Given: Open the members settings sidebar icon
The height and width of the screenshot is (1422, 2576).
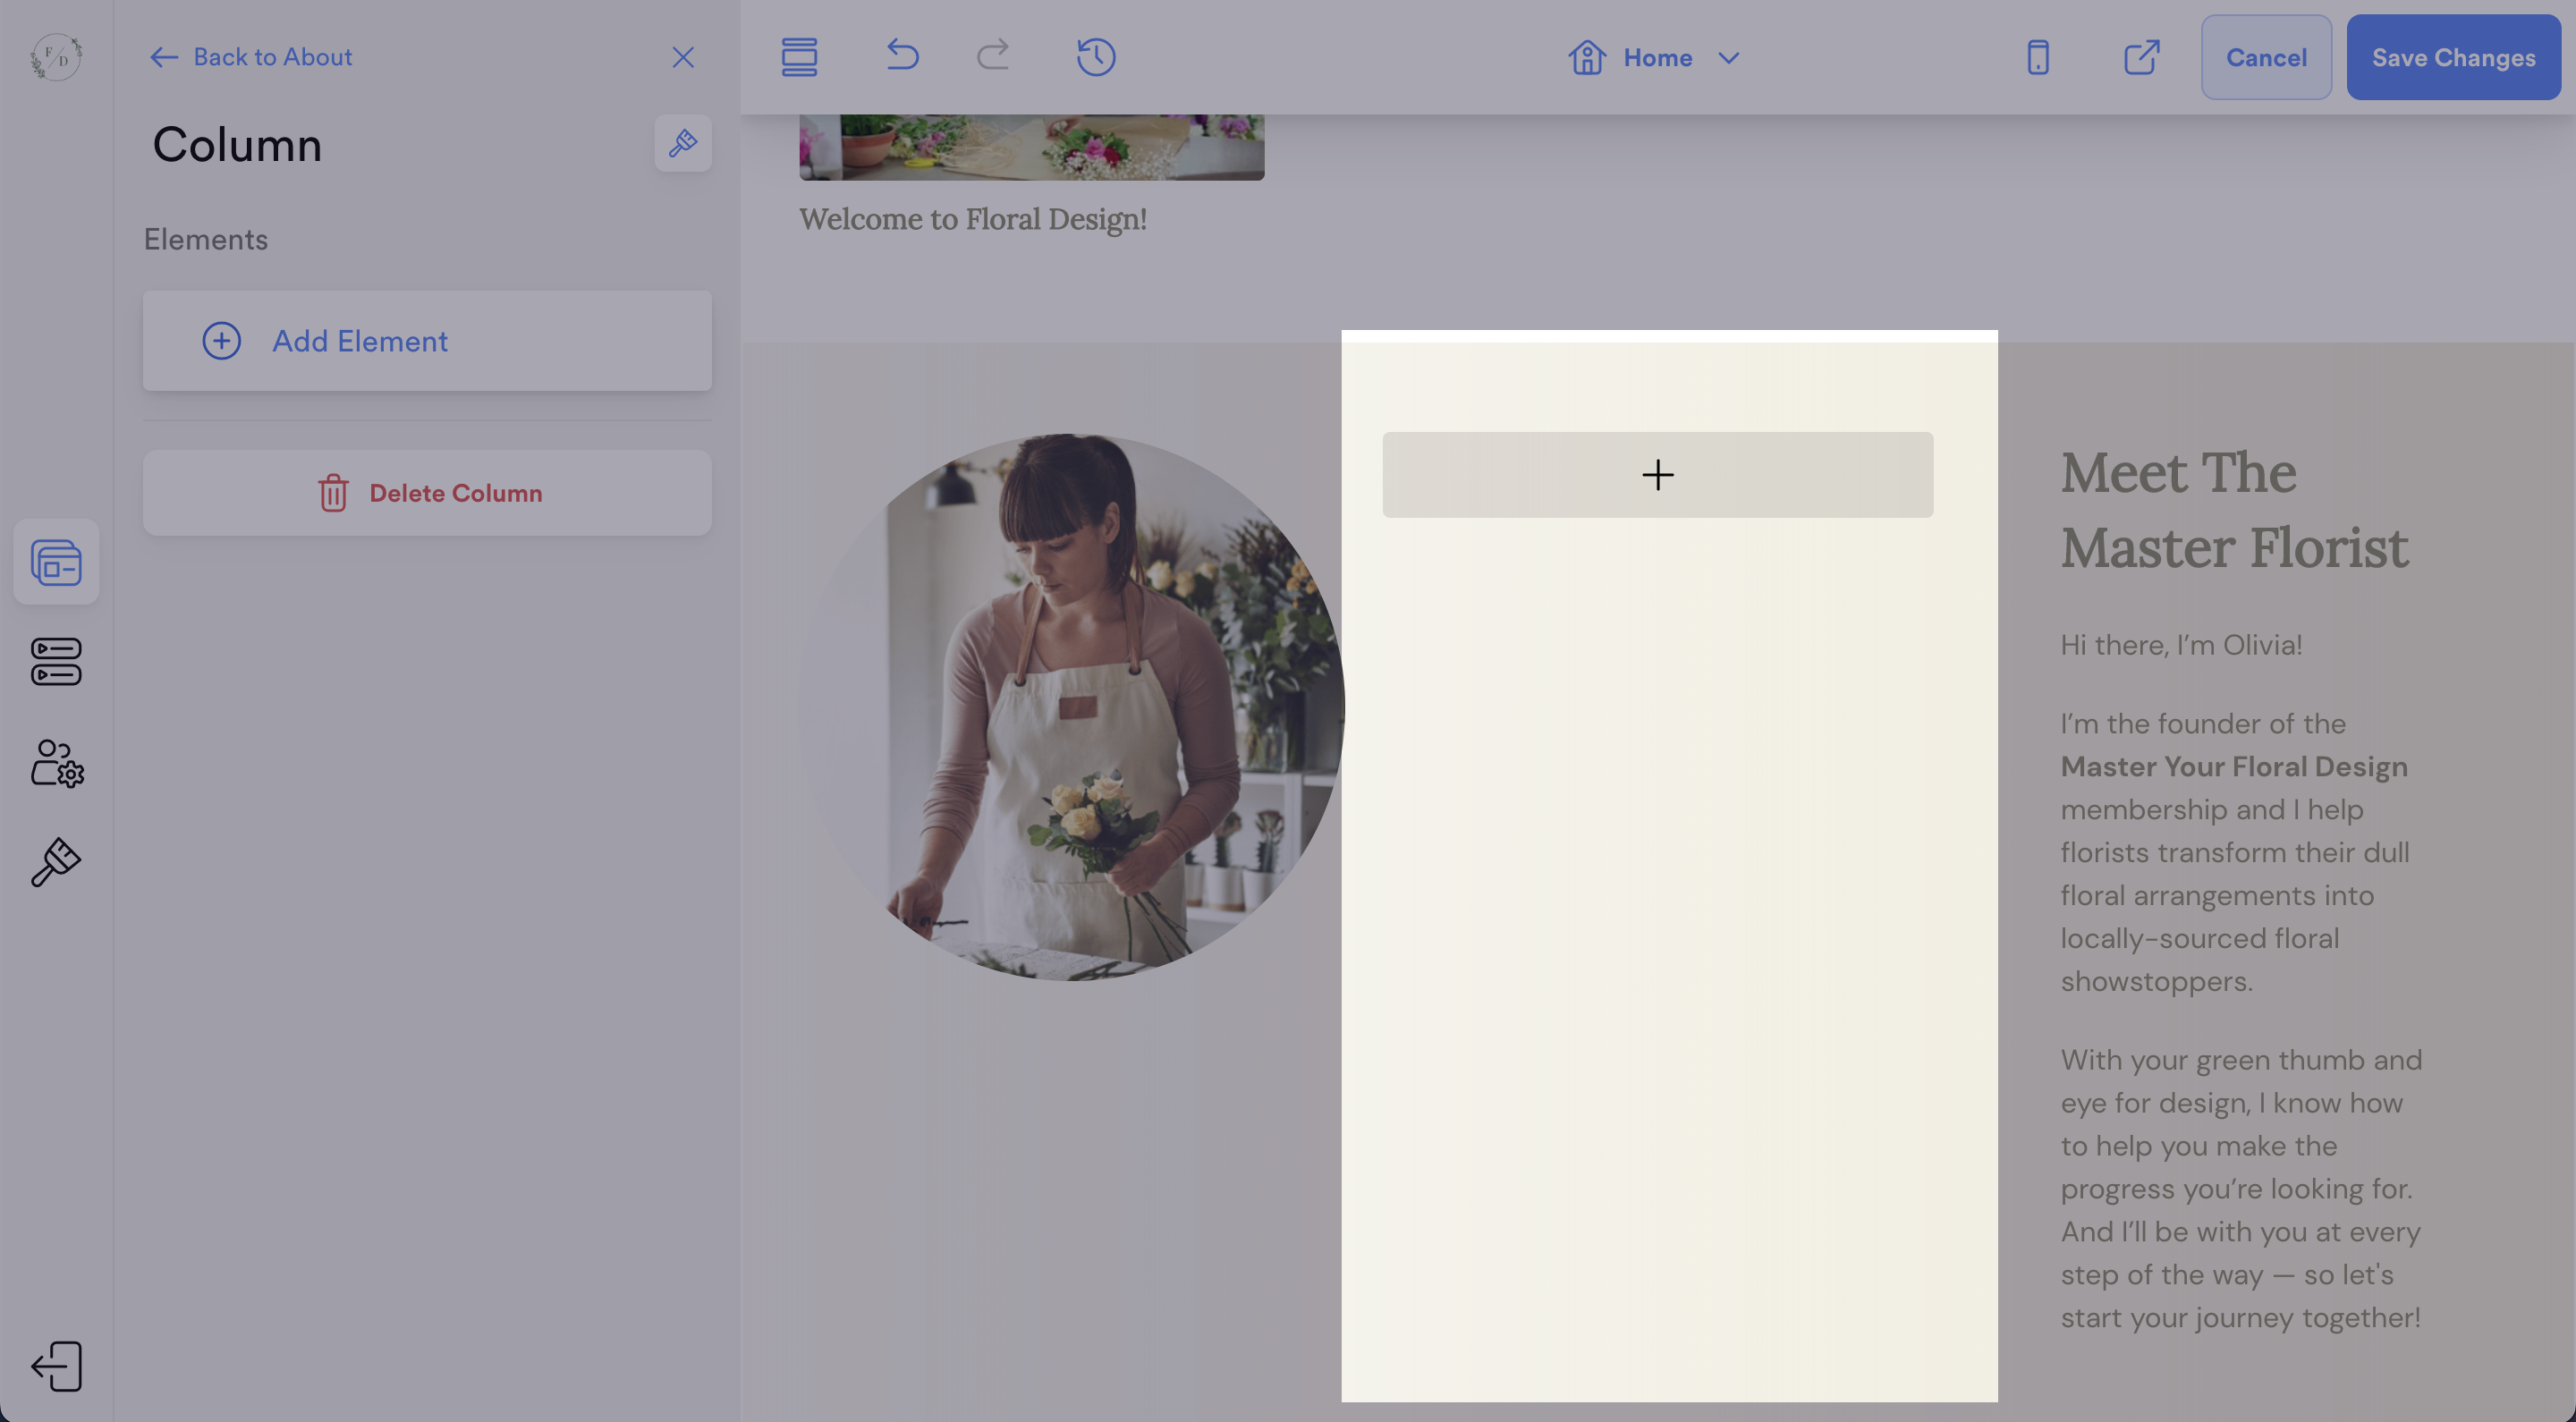Looking at the screenshot, I should click(56, 763).
